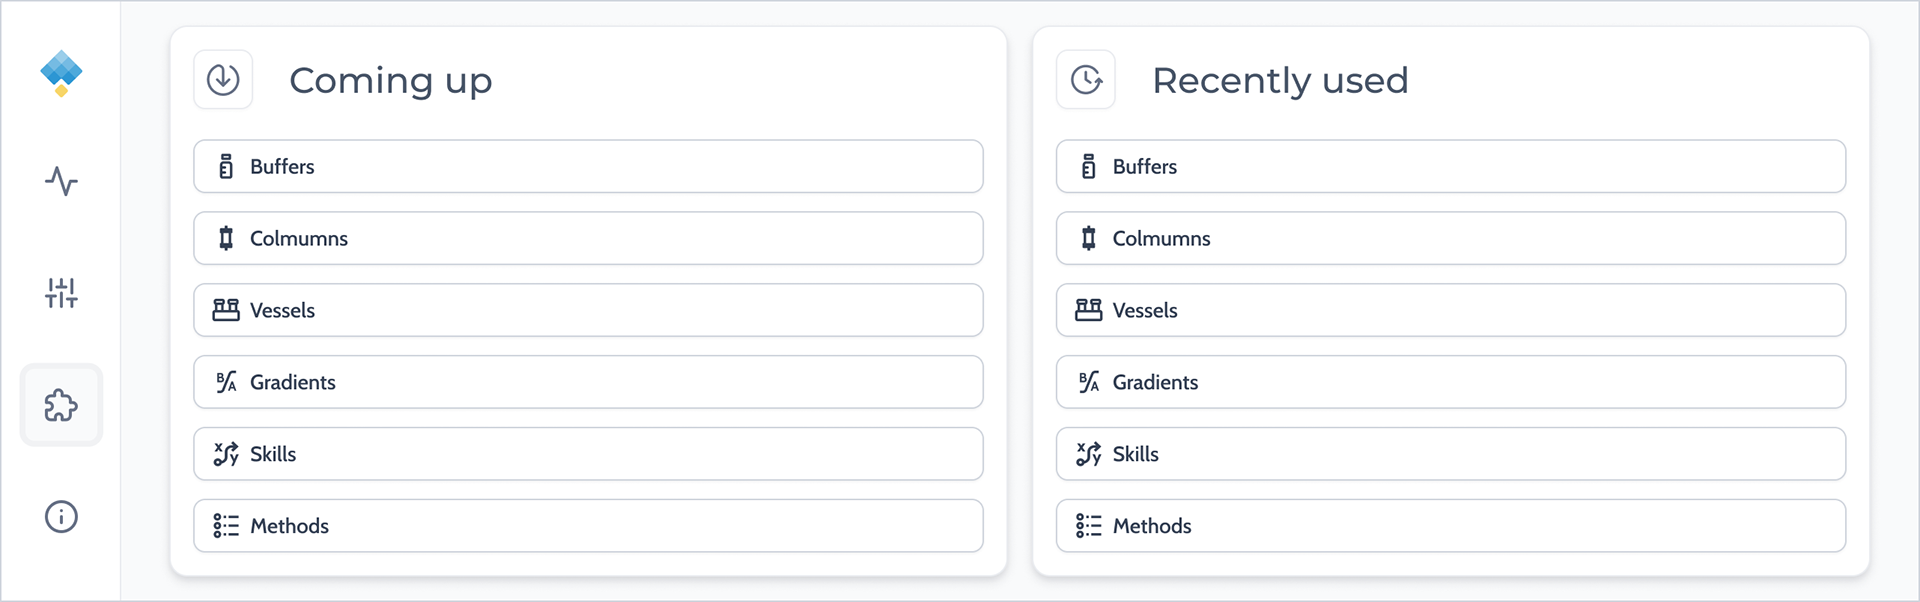The width and height of the screenshot is (1920, 602).
Task: Click the blue diamond app logo
Action: coord(61,73)
